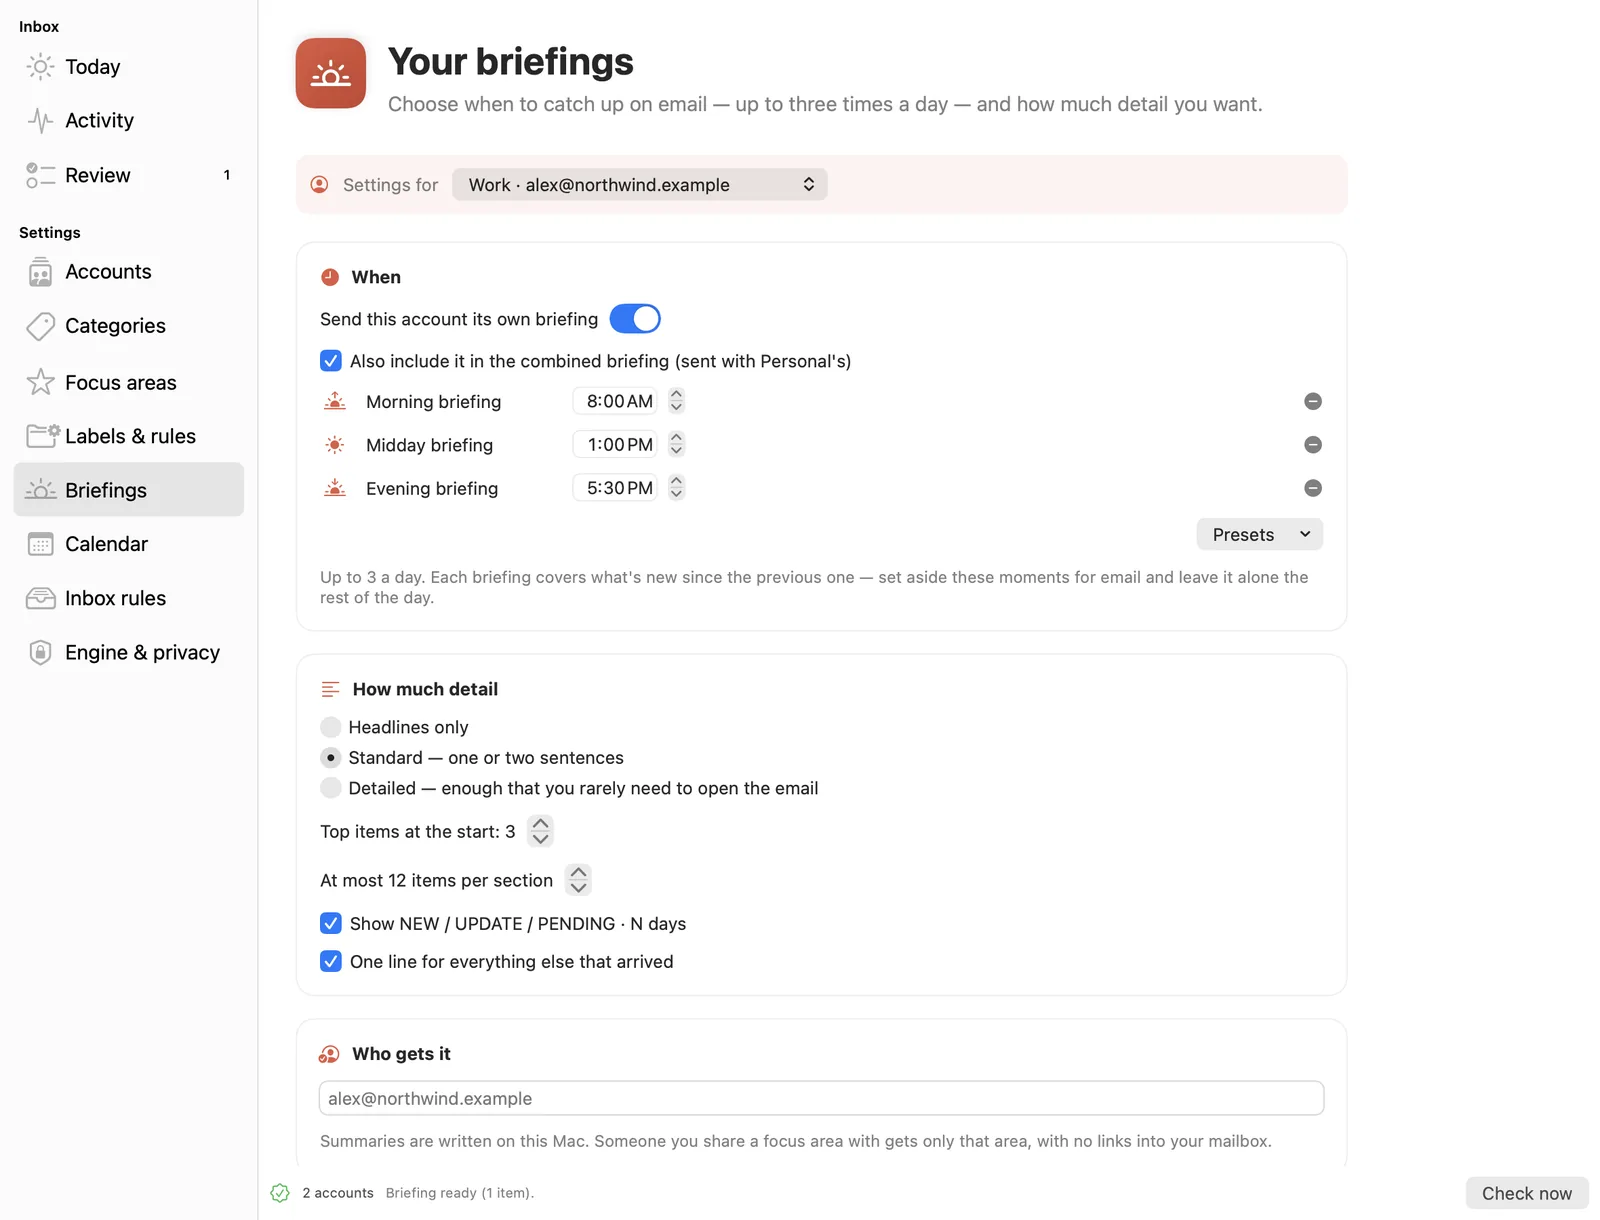Select Detailed detail level option
This screenshot has height=1220, width=1600.
click(x=331, y=788)
